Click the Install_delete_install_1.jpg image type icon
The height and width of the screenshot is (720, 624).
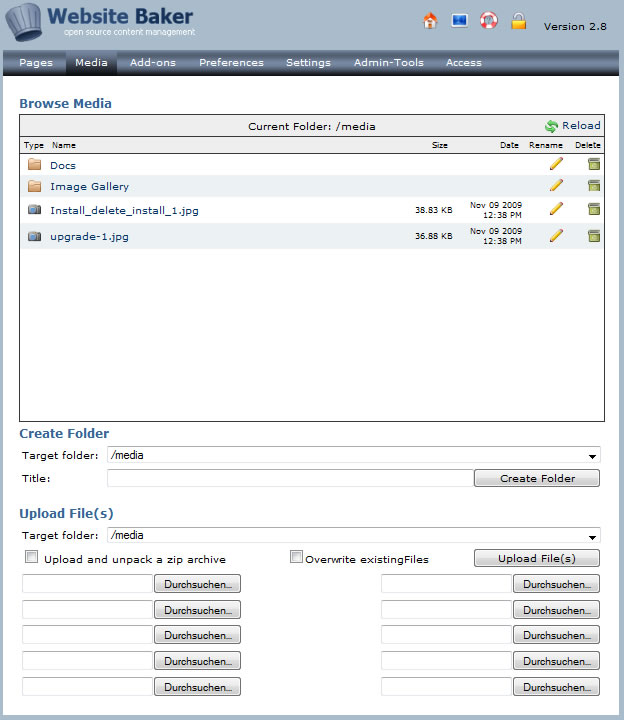click(34, 210)
